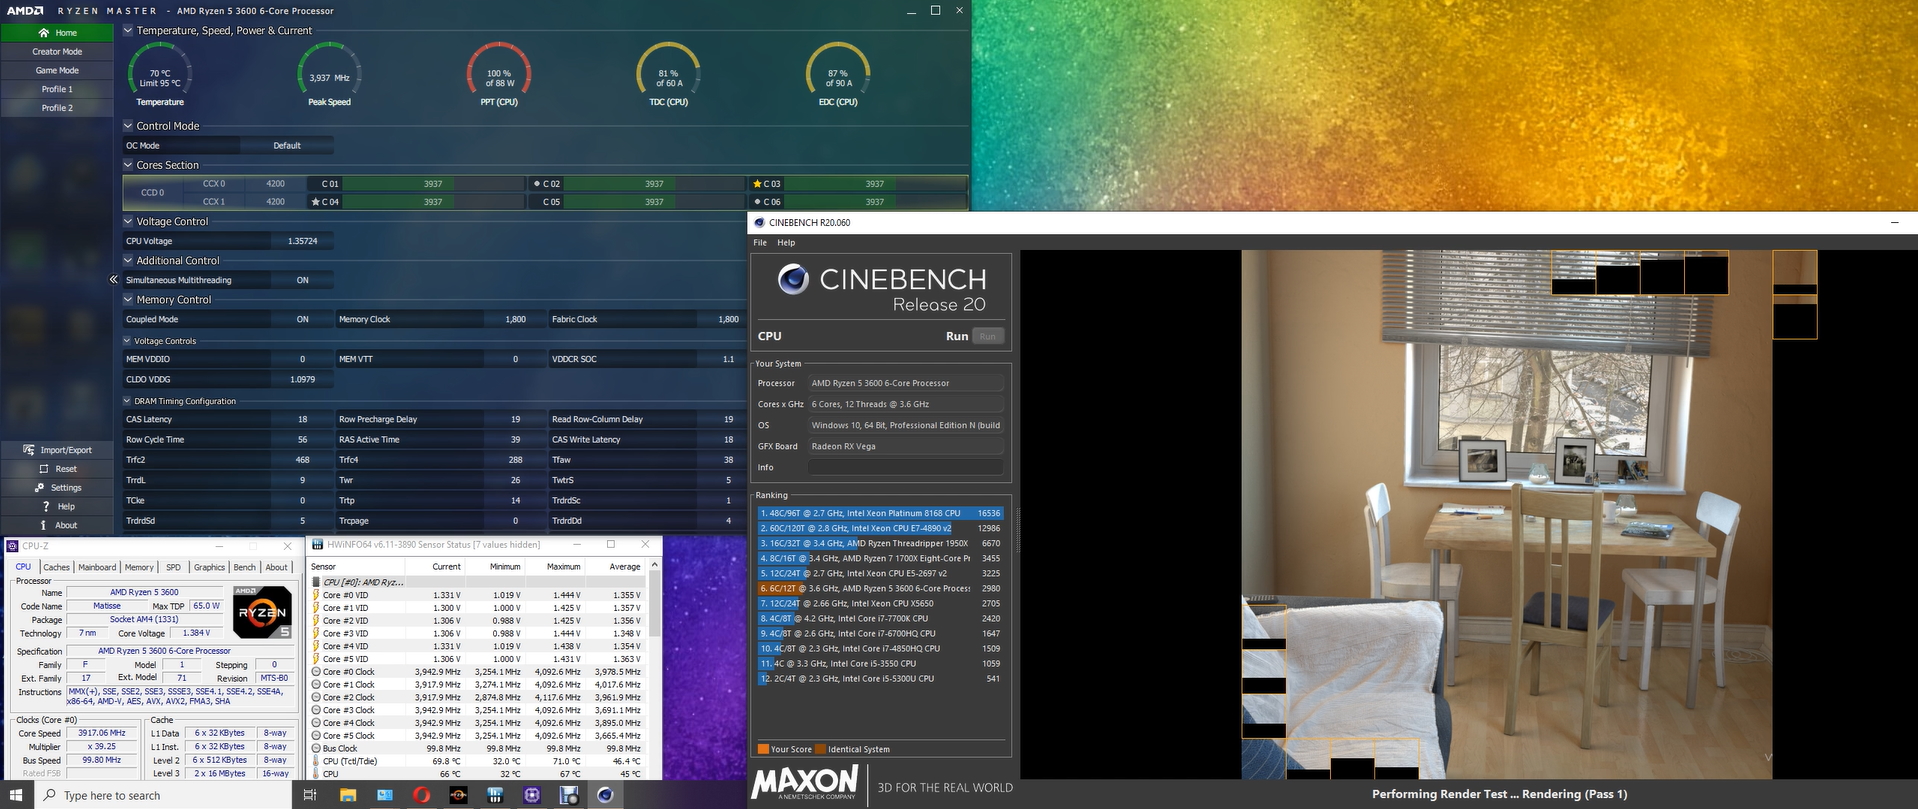Viewport: 1918px width, 809px height.
Task: Click the gold star beside core C 03
Action: click(757, 184)
